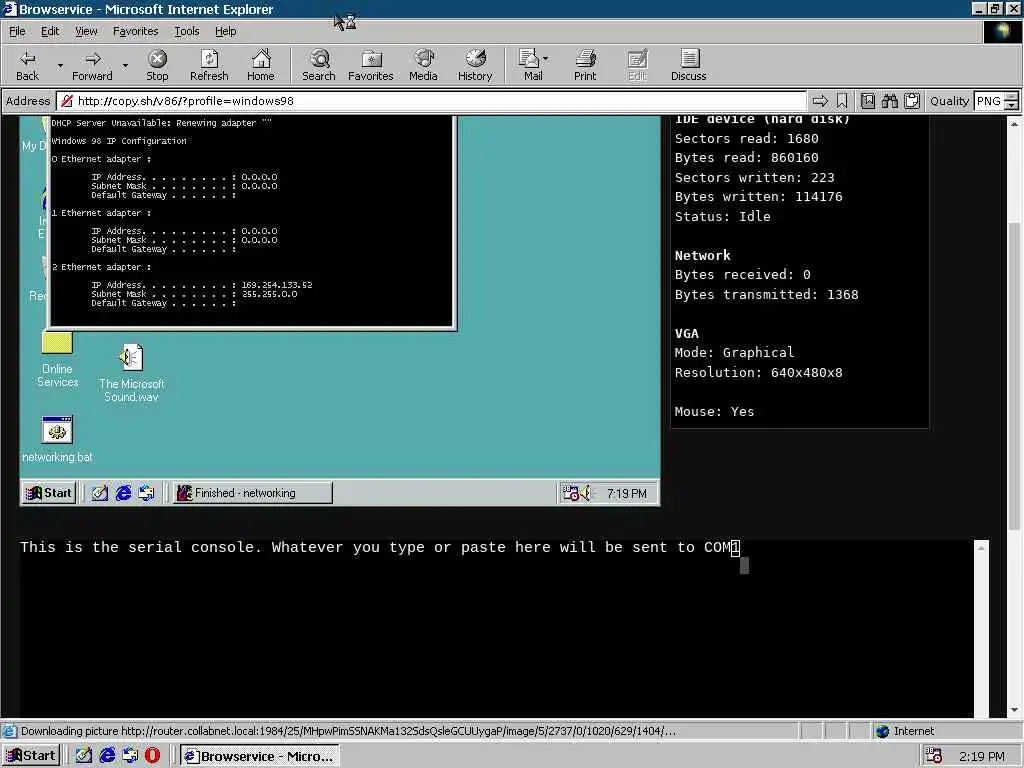Viewport: 1024px width, 768px height.
Task: Click the page scrollbar down arrow
Action: tap(1014, 710)
